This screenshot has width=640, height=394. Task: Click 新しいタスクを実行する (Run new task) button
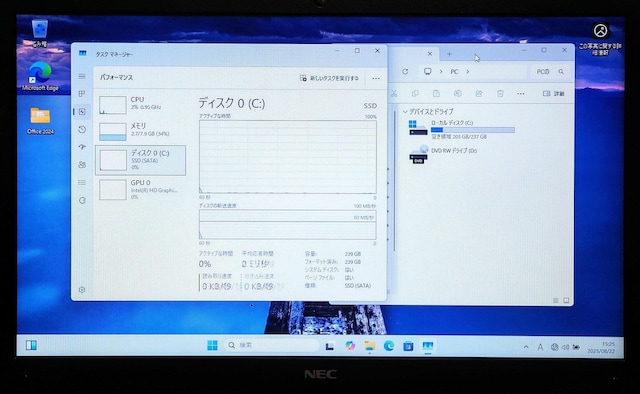(329, 78)
